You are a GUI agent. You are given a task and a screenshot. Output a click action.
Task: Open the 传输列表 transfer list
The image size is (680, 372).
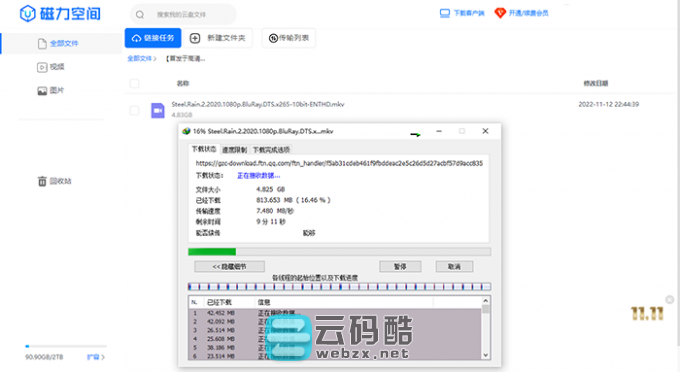(x=289, y=38)
